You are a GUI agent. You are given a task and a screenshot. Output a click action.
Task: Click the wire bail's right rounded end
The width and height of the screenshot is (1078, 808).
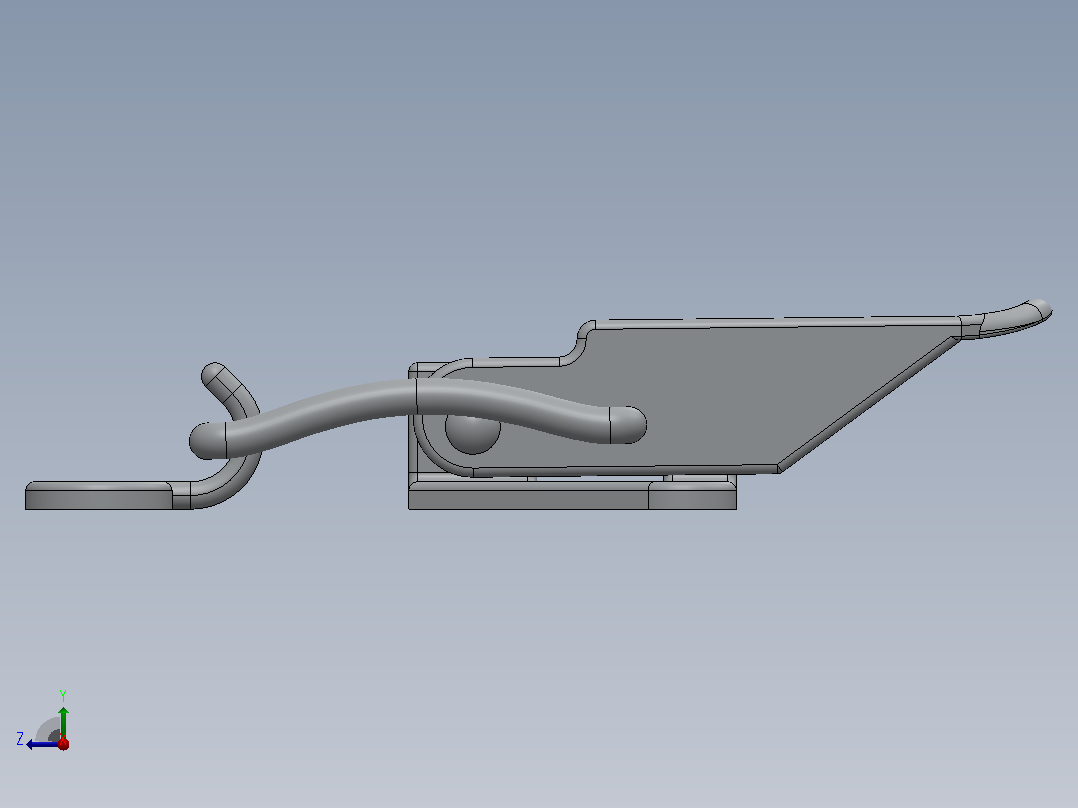(x=628, y=424)
